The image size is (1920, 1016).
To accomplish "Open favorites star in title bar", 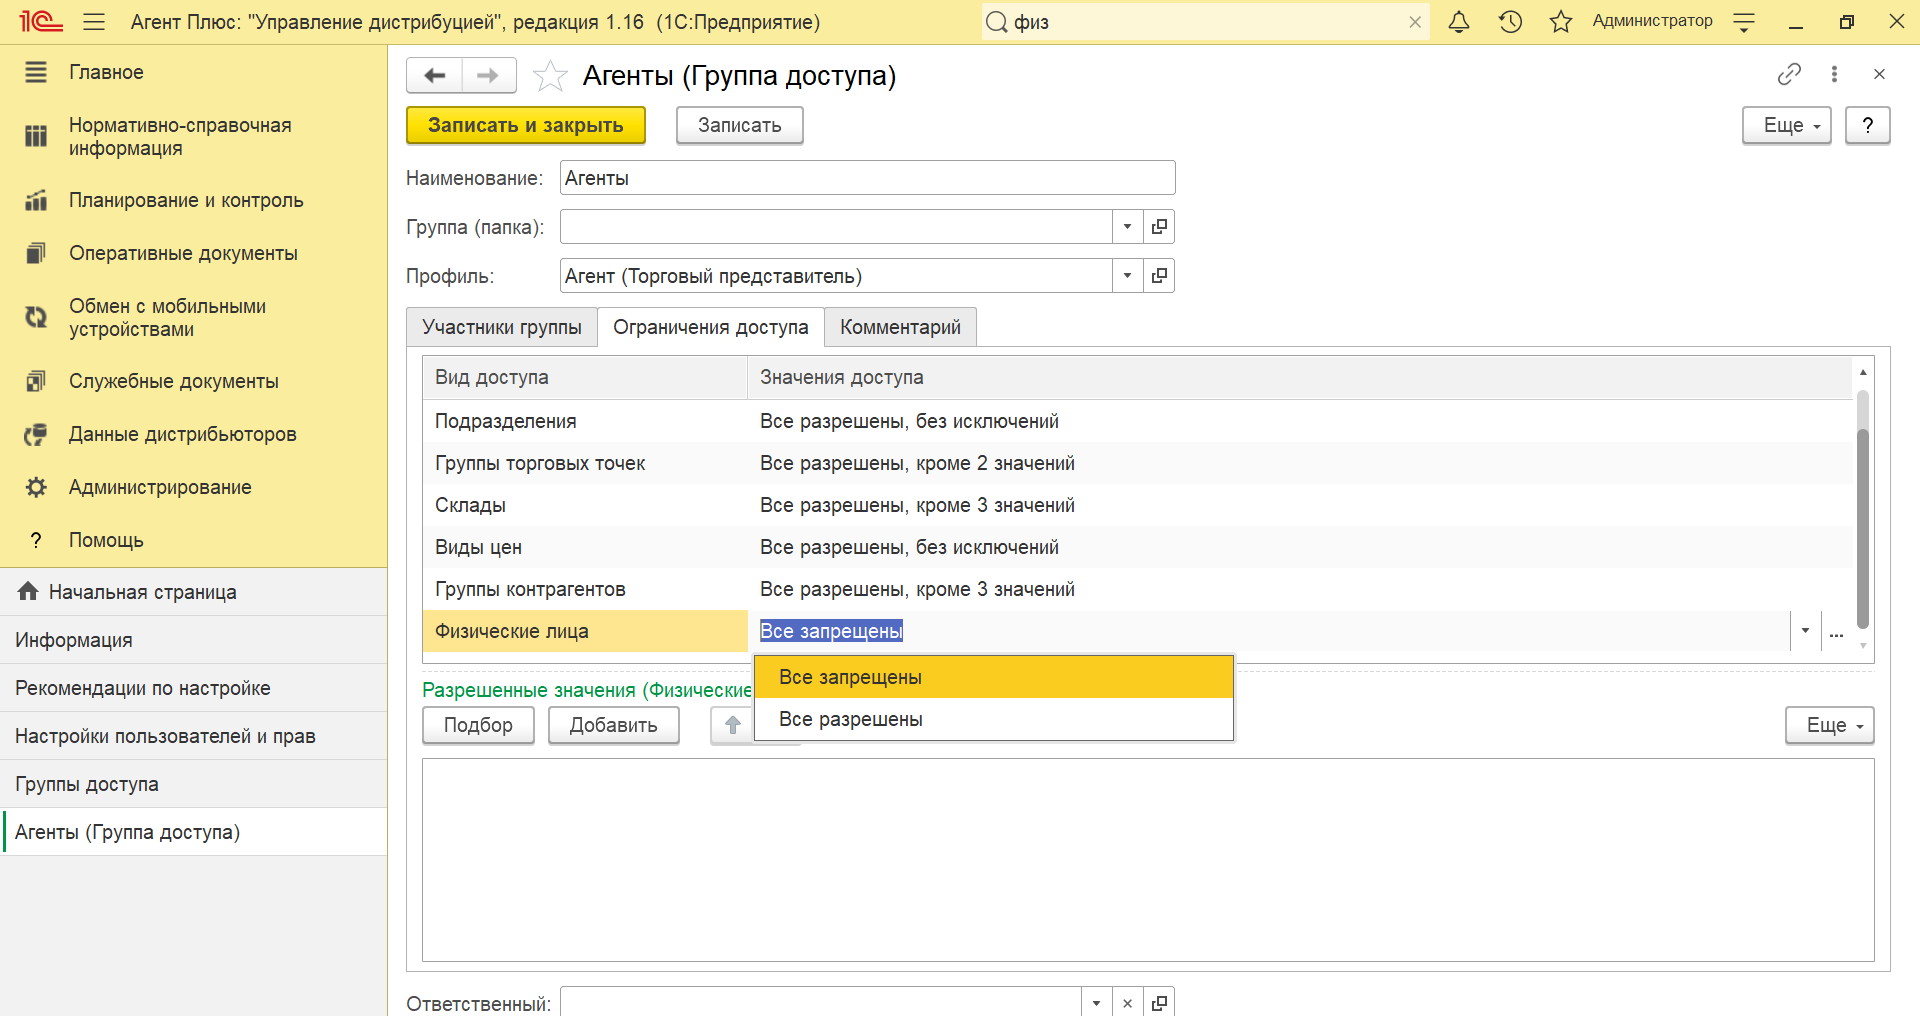I will (x=1561, y=22).
